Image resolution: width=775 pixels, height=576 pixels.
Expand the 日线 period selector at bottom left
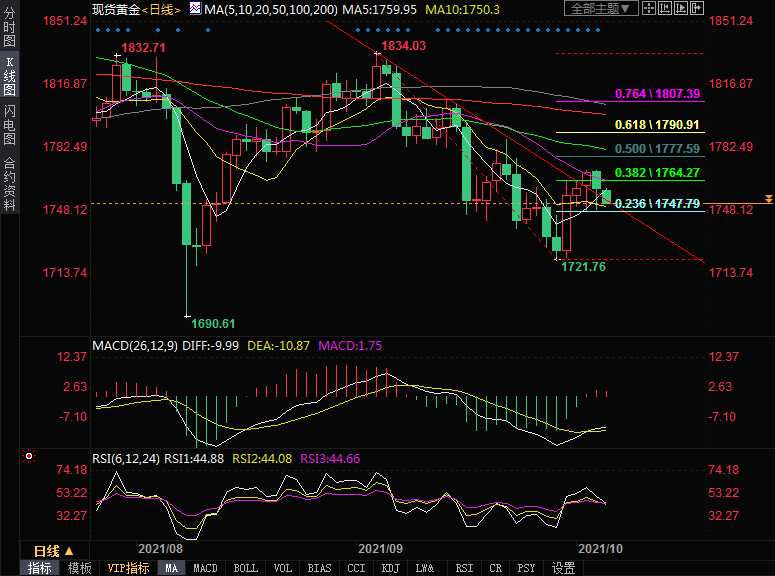click(x=54, y=551)
